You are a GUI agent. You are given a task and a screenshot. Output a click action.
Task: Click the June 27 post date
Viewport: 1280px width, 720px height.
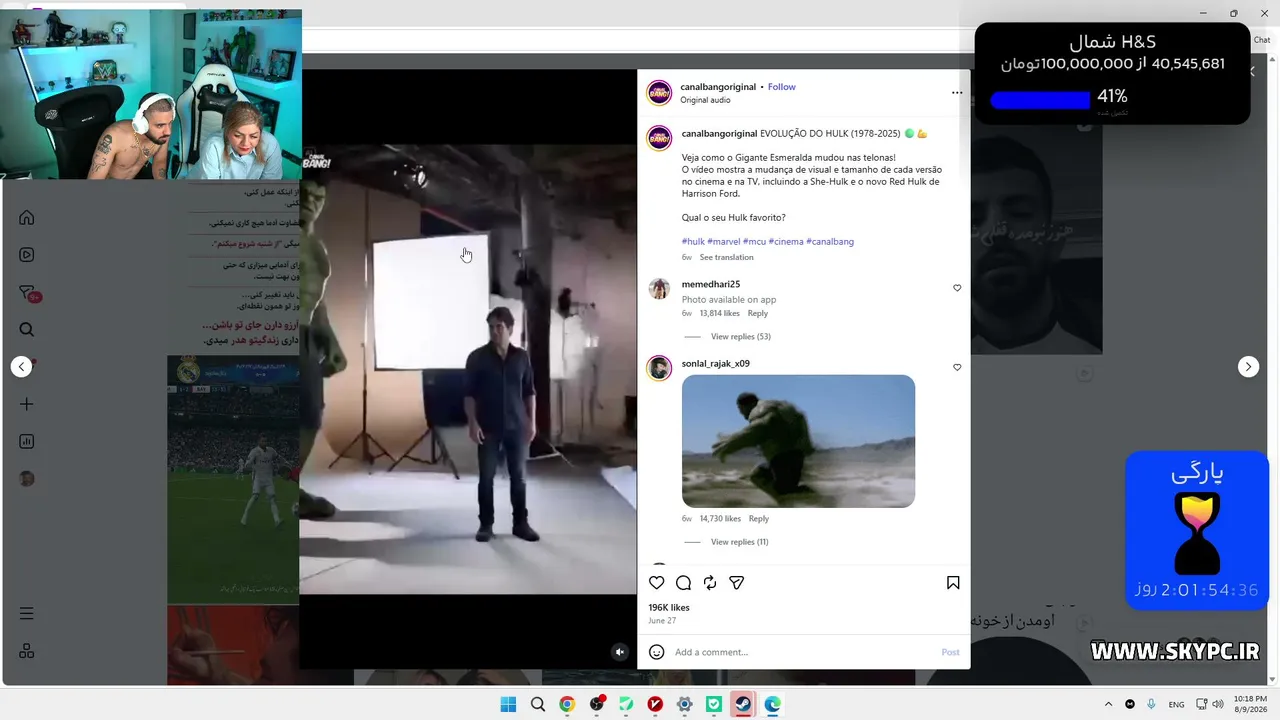pyautogui.click(x=662, y=621)
